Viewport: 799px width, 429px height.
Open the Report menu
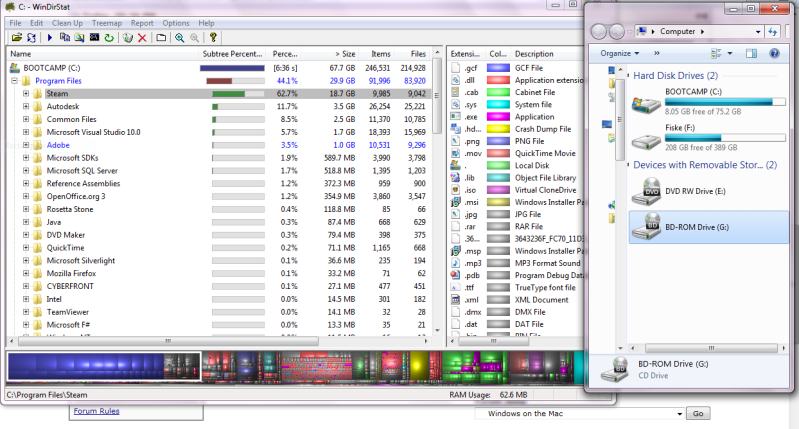click(x=142, y=23)
